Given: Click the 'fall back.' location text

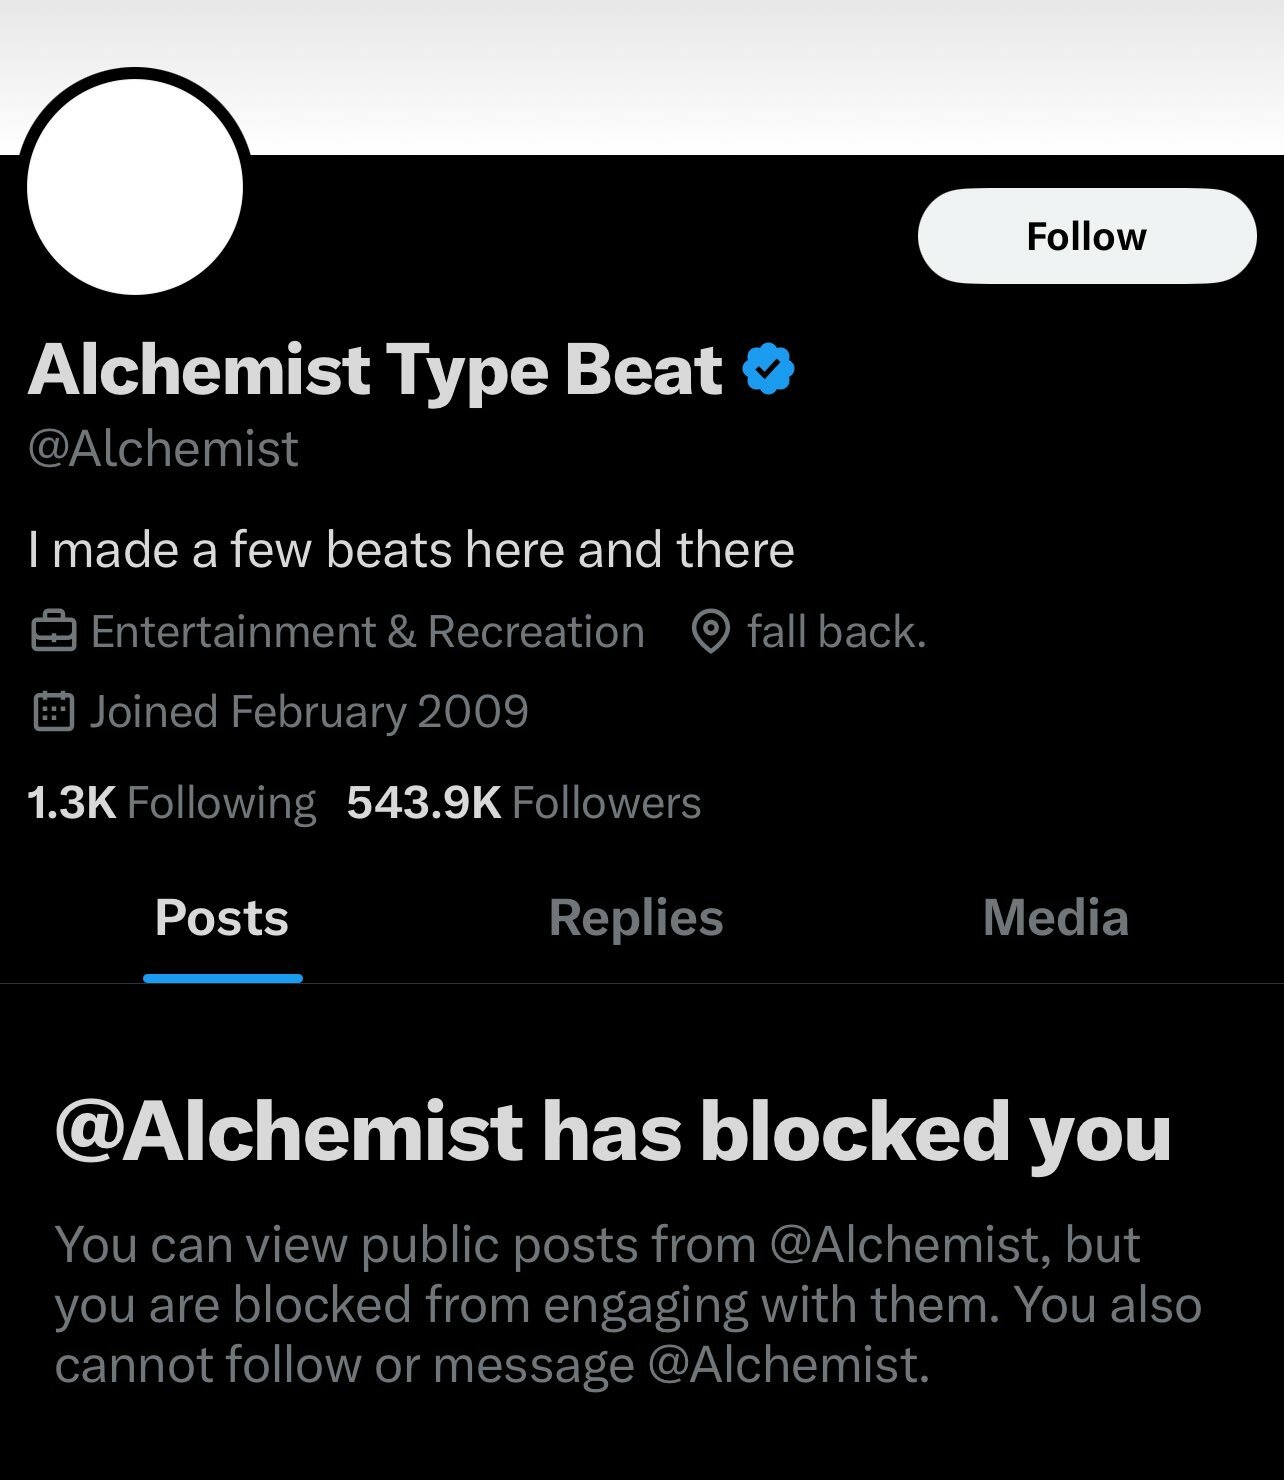Looking at the screenshot, I should [x=837, y=632].
